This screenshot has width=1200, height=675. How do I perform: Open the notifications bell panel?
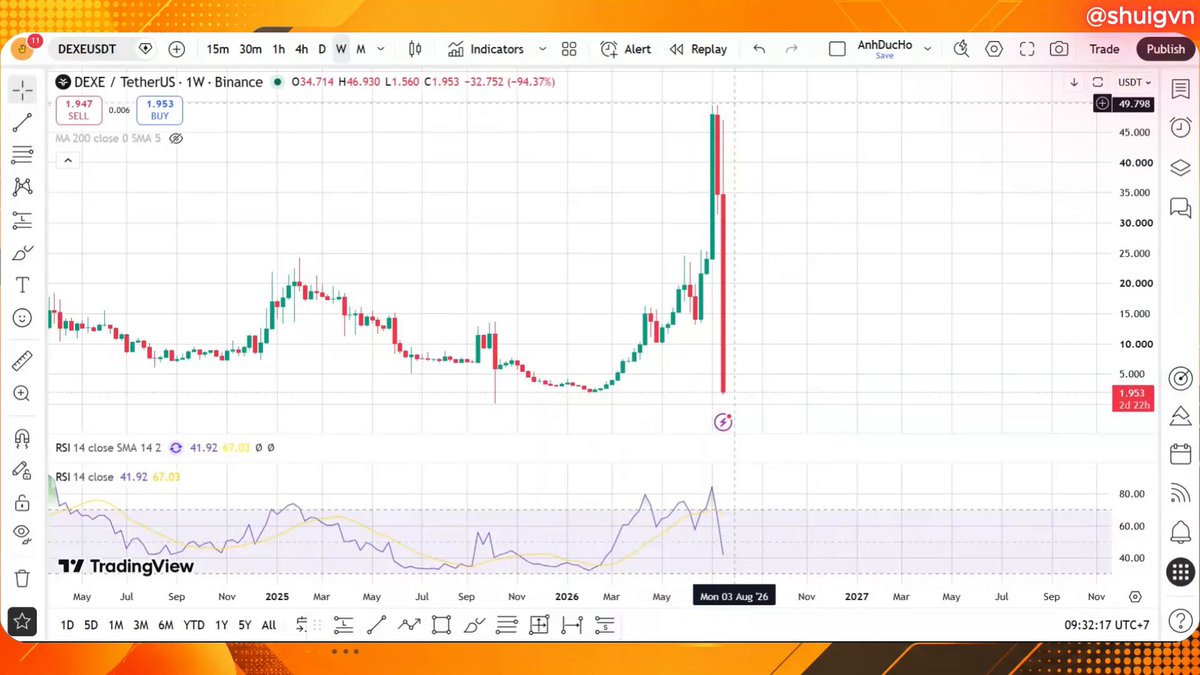click(x=1180, y=532)
